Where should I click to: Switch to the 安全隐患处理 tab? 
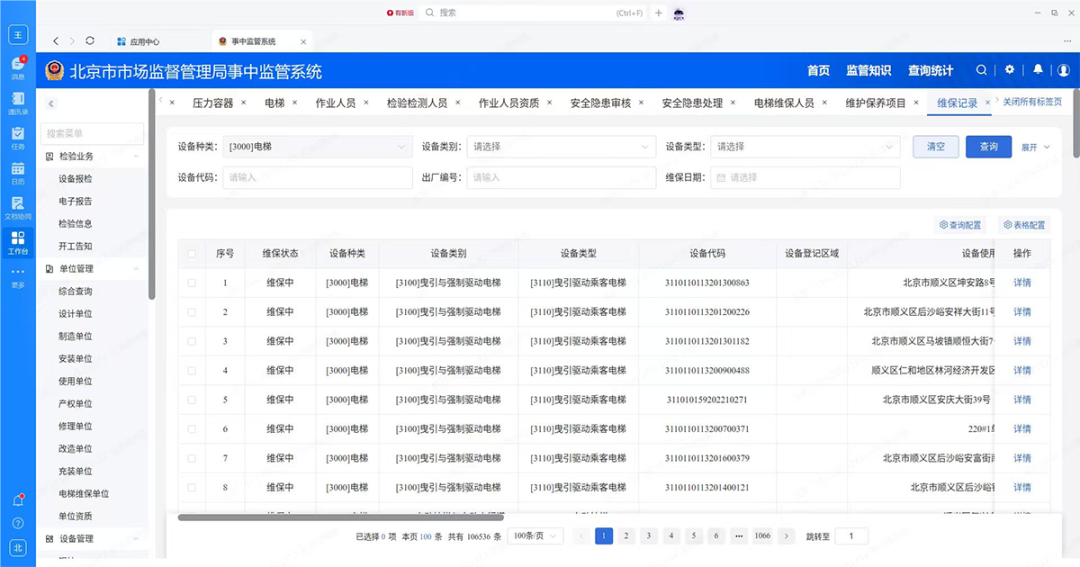coord(691,103)
